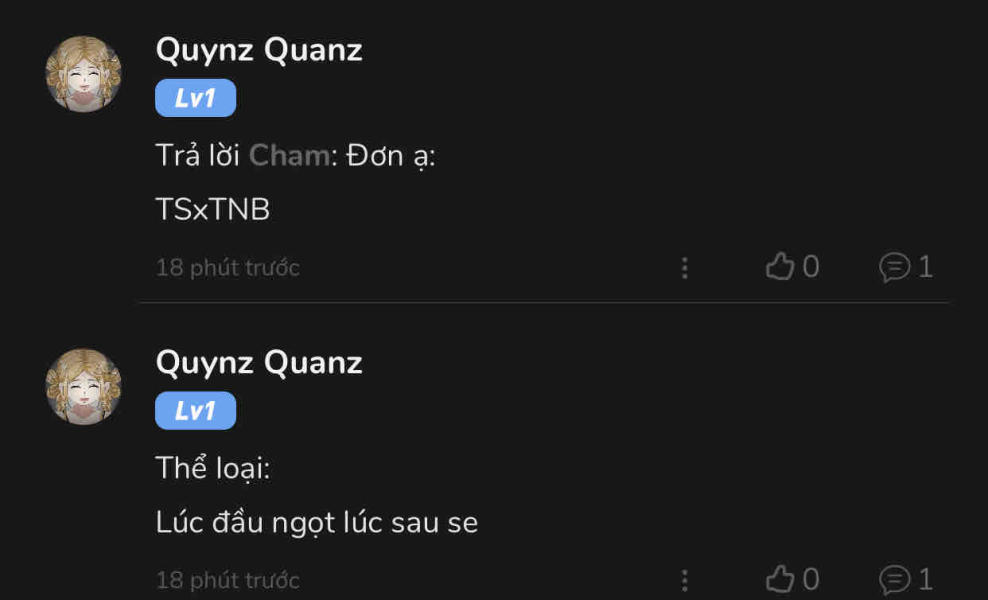
Task: Click first comment's '18 phút trước' timestamp
Action: tap(227, 268)
